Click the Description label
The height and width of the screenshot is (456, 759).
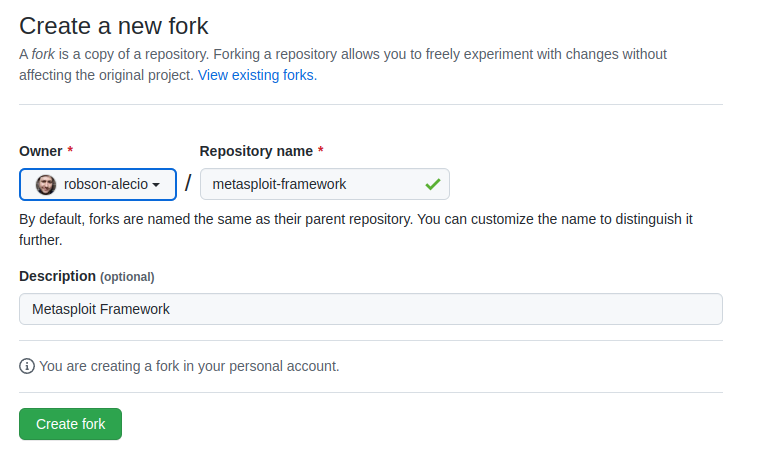(x=58, y=276)
